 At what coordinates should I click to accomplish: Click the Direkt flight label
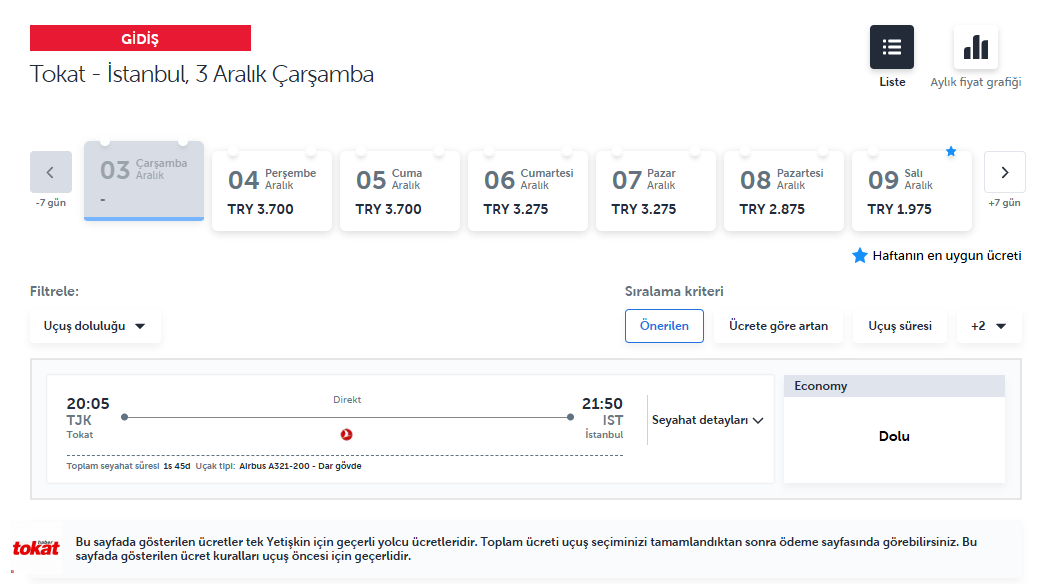pyautogui.click(x=347, y=399)
